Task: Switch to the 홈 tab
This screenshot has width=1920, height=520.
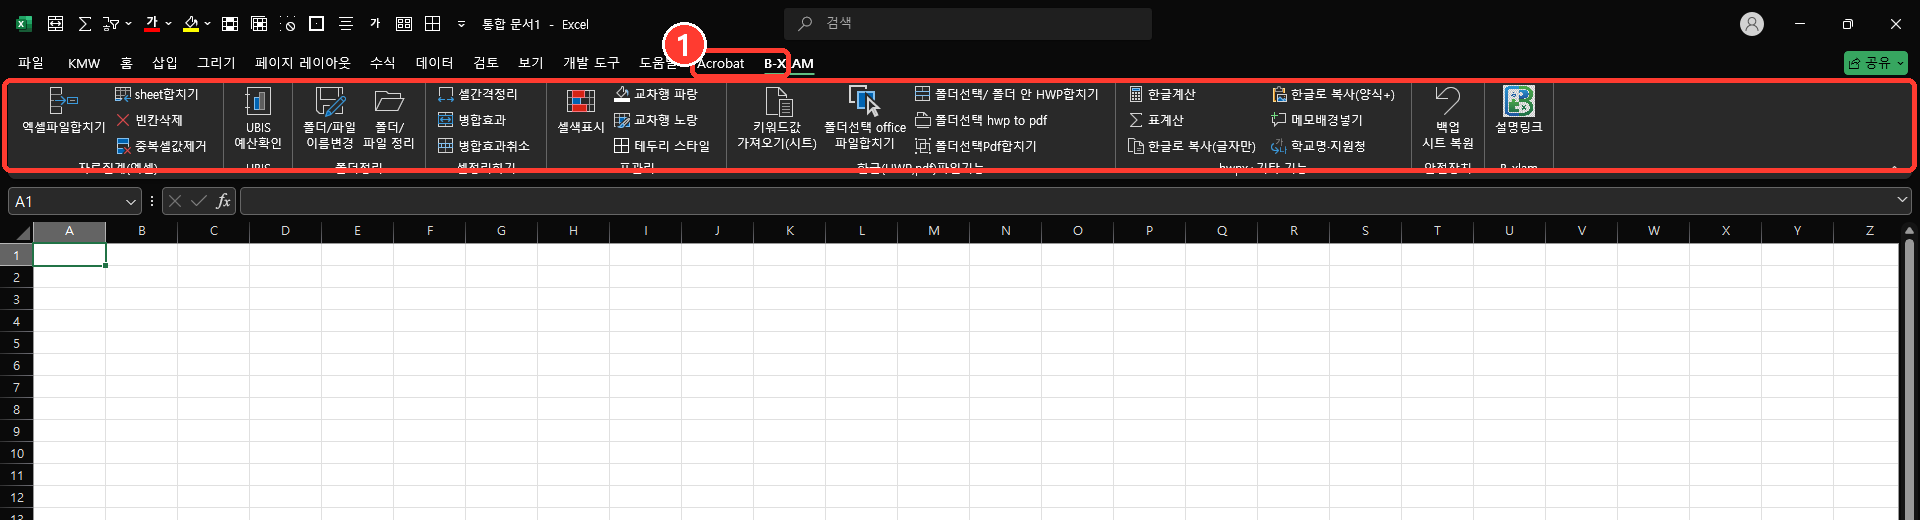Action: pos(126,63)
